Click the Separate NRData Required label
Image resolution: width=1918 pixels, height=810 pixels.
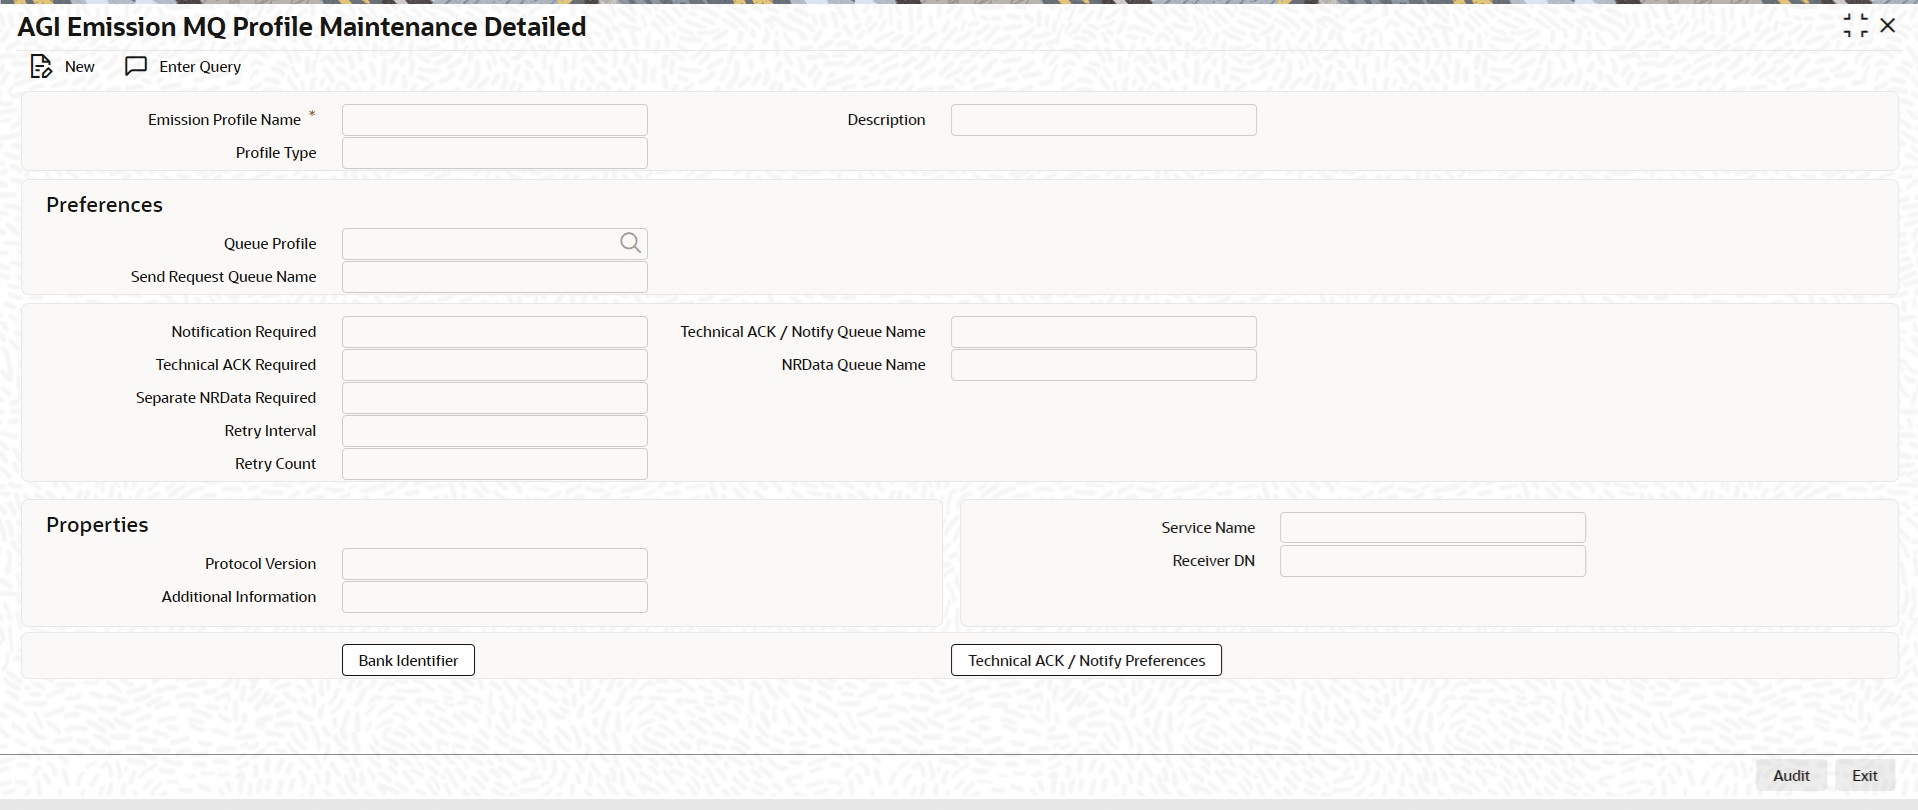(x=226, y=398)
